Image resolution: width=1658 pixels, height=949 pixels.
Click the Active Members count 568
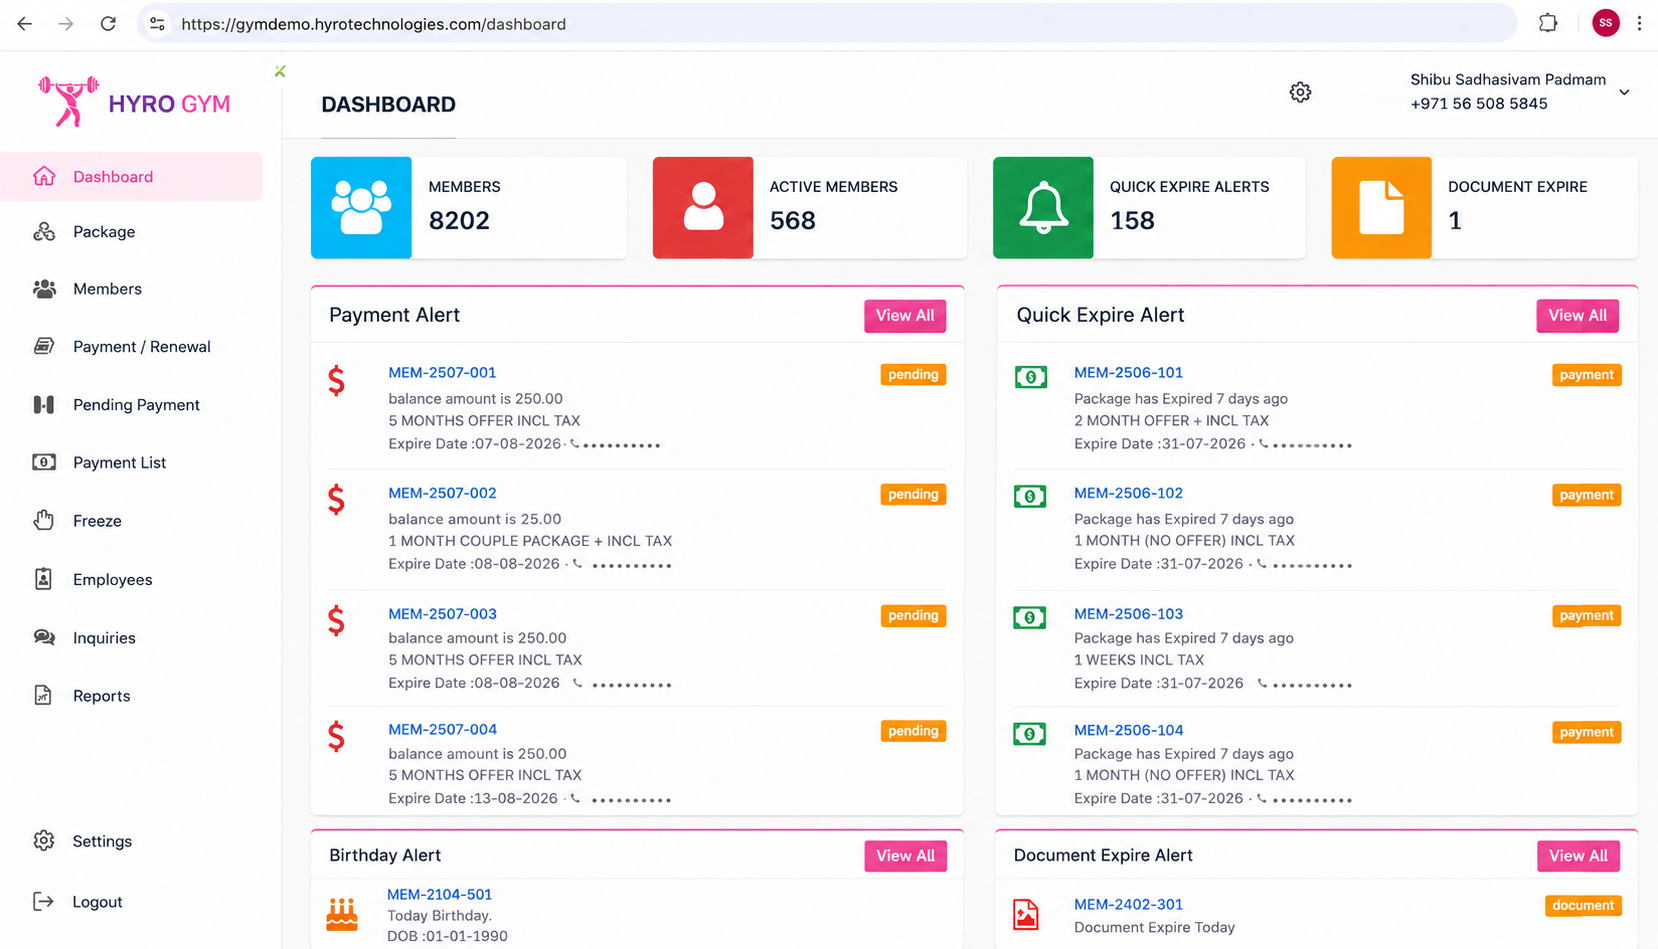(793, 220)
